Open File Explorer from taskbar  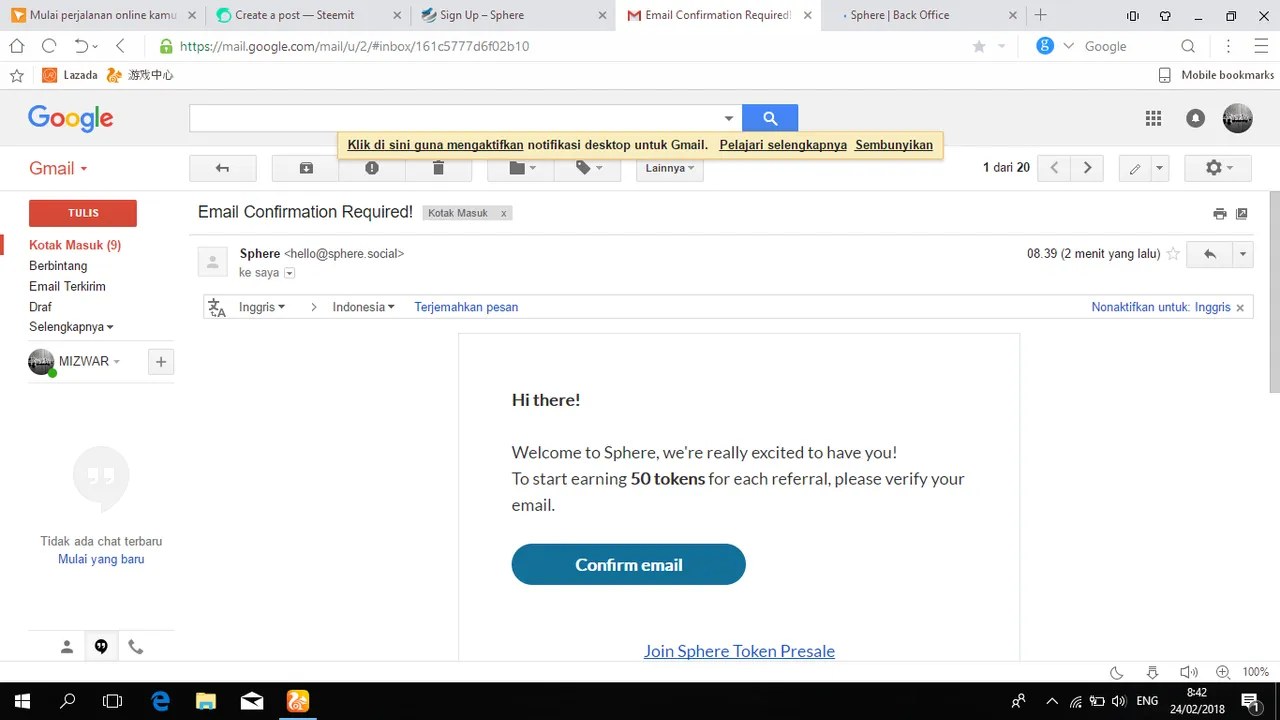pyautogui.click(x=205, y=701)
